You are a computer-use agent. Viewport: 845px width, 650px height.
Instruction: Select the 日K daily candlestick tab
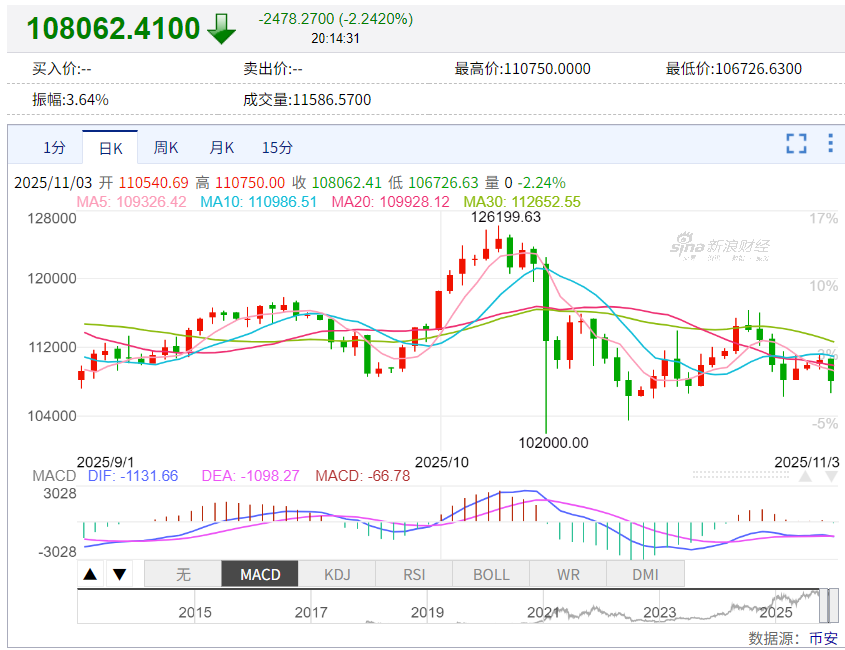tap(110, 148)
